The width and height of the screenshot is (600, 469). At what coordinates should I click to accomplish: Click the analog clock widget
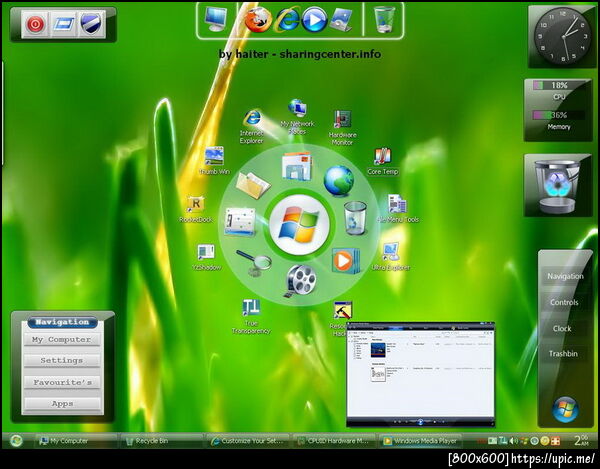pos(562,36)
